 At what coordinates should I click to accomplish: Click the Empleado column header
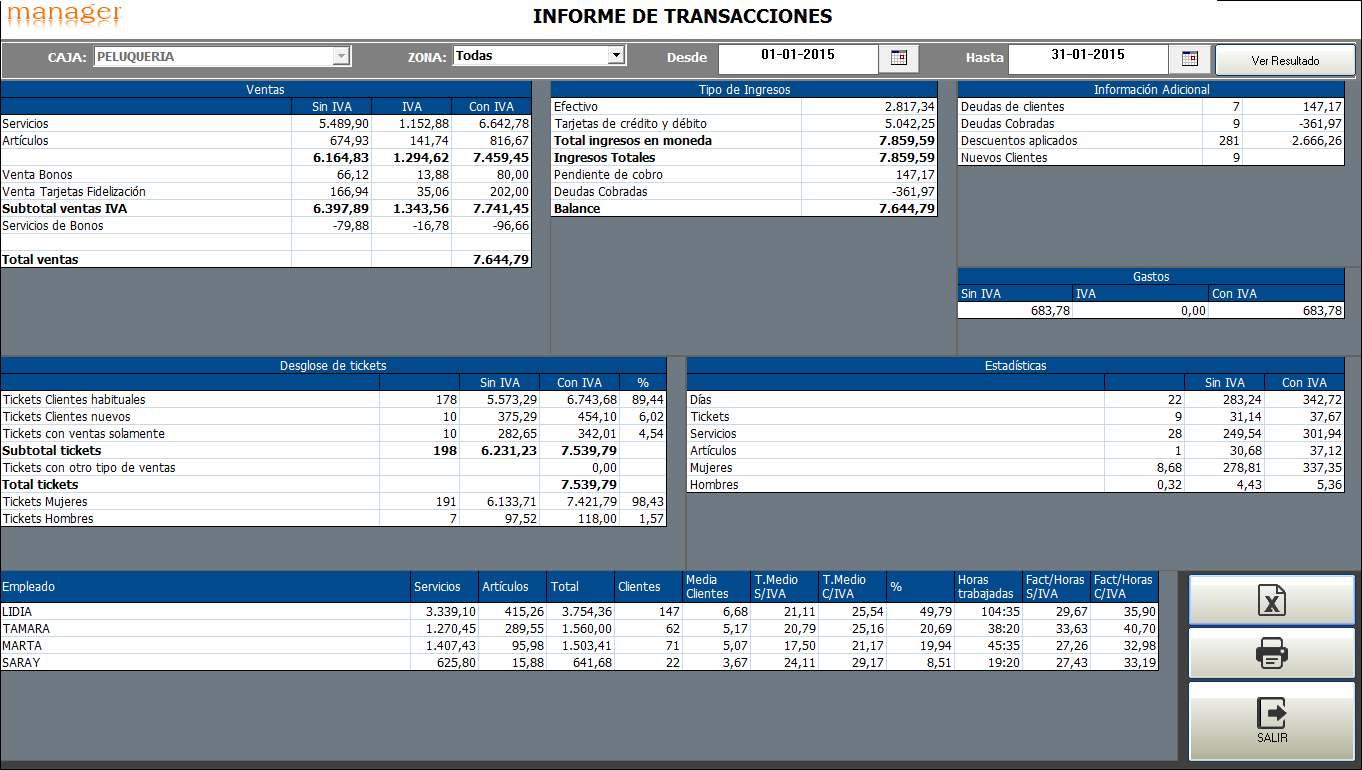tap(205, 587)
